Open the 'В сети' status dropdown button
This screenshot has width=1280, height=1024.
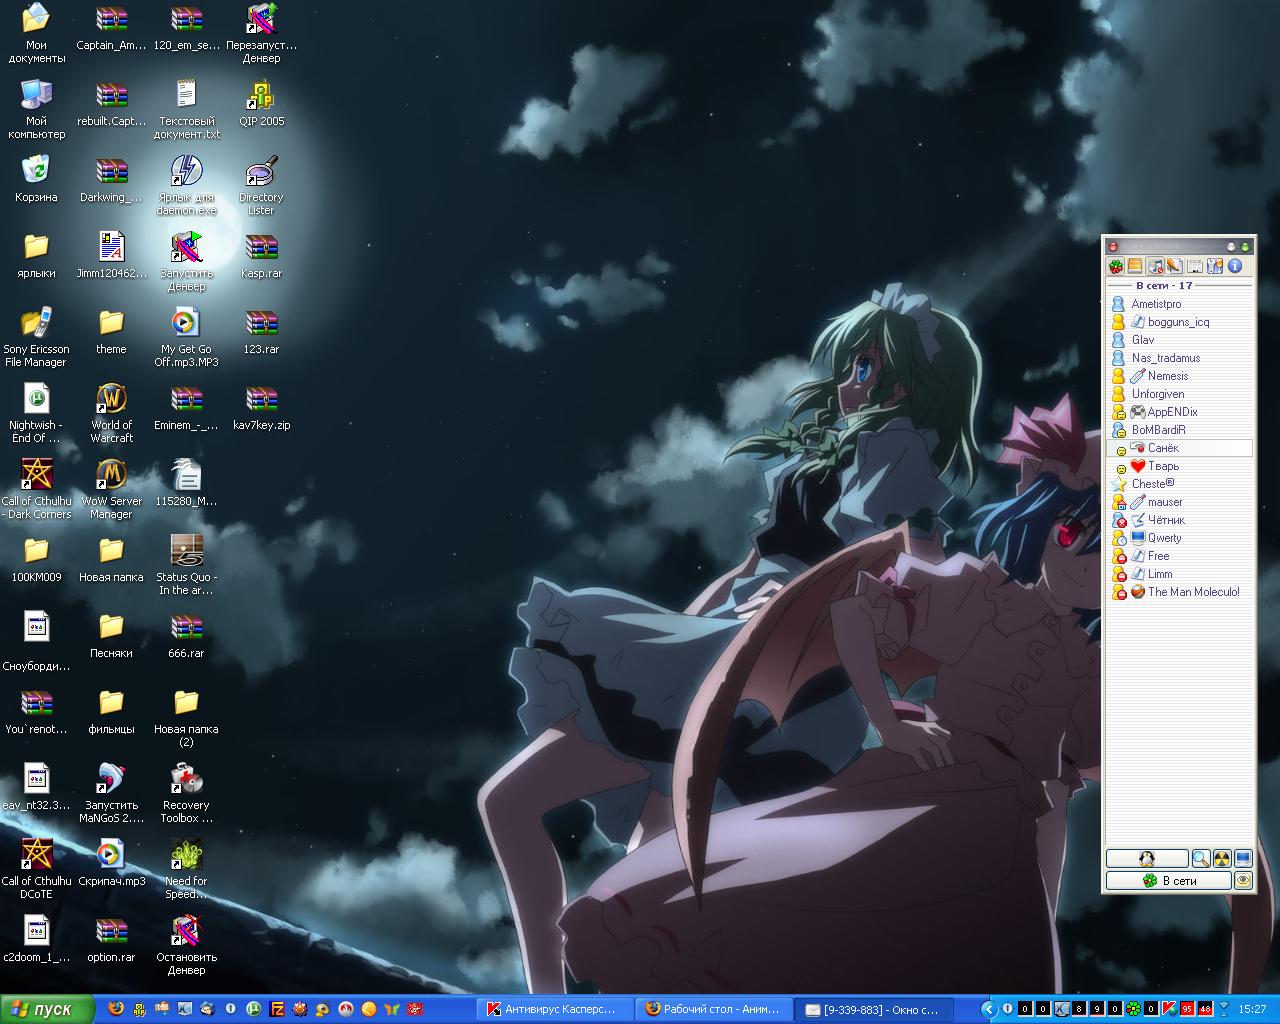point(1169,880)
